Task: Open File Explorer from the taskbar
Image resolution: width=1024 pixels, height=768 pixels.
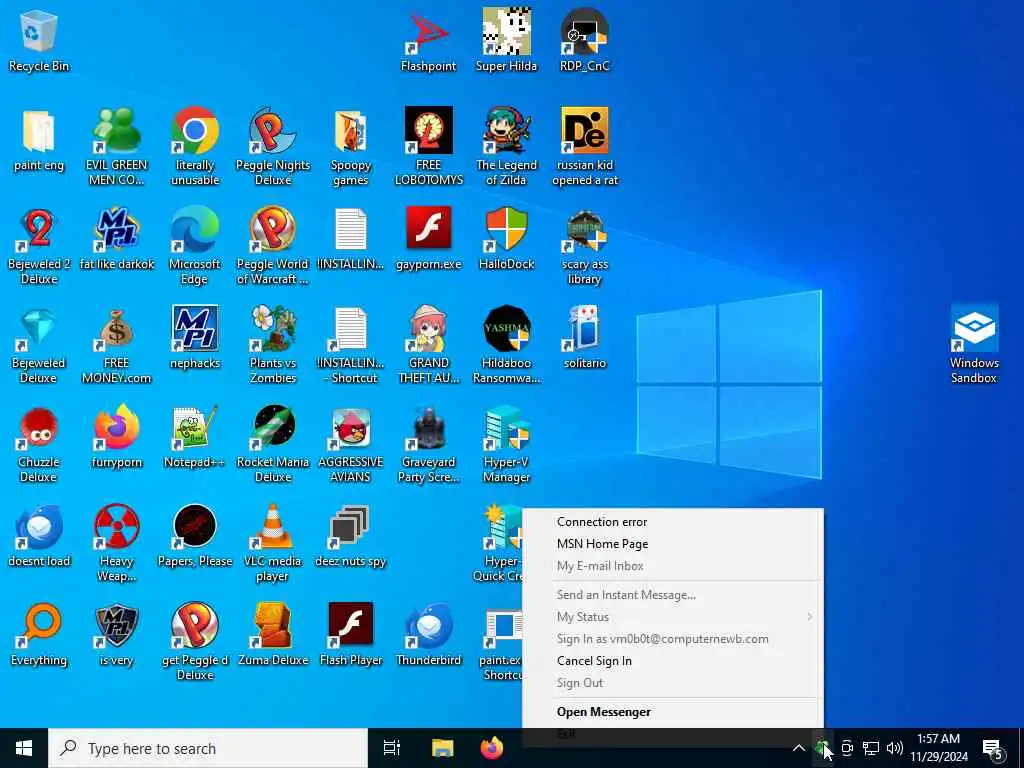Action: pyautogui.click(x=442, y=748)
